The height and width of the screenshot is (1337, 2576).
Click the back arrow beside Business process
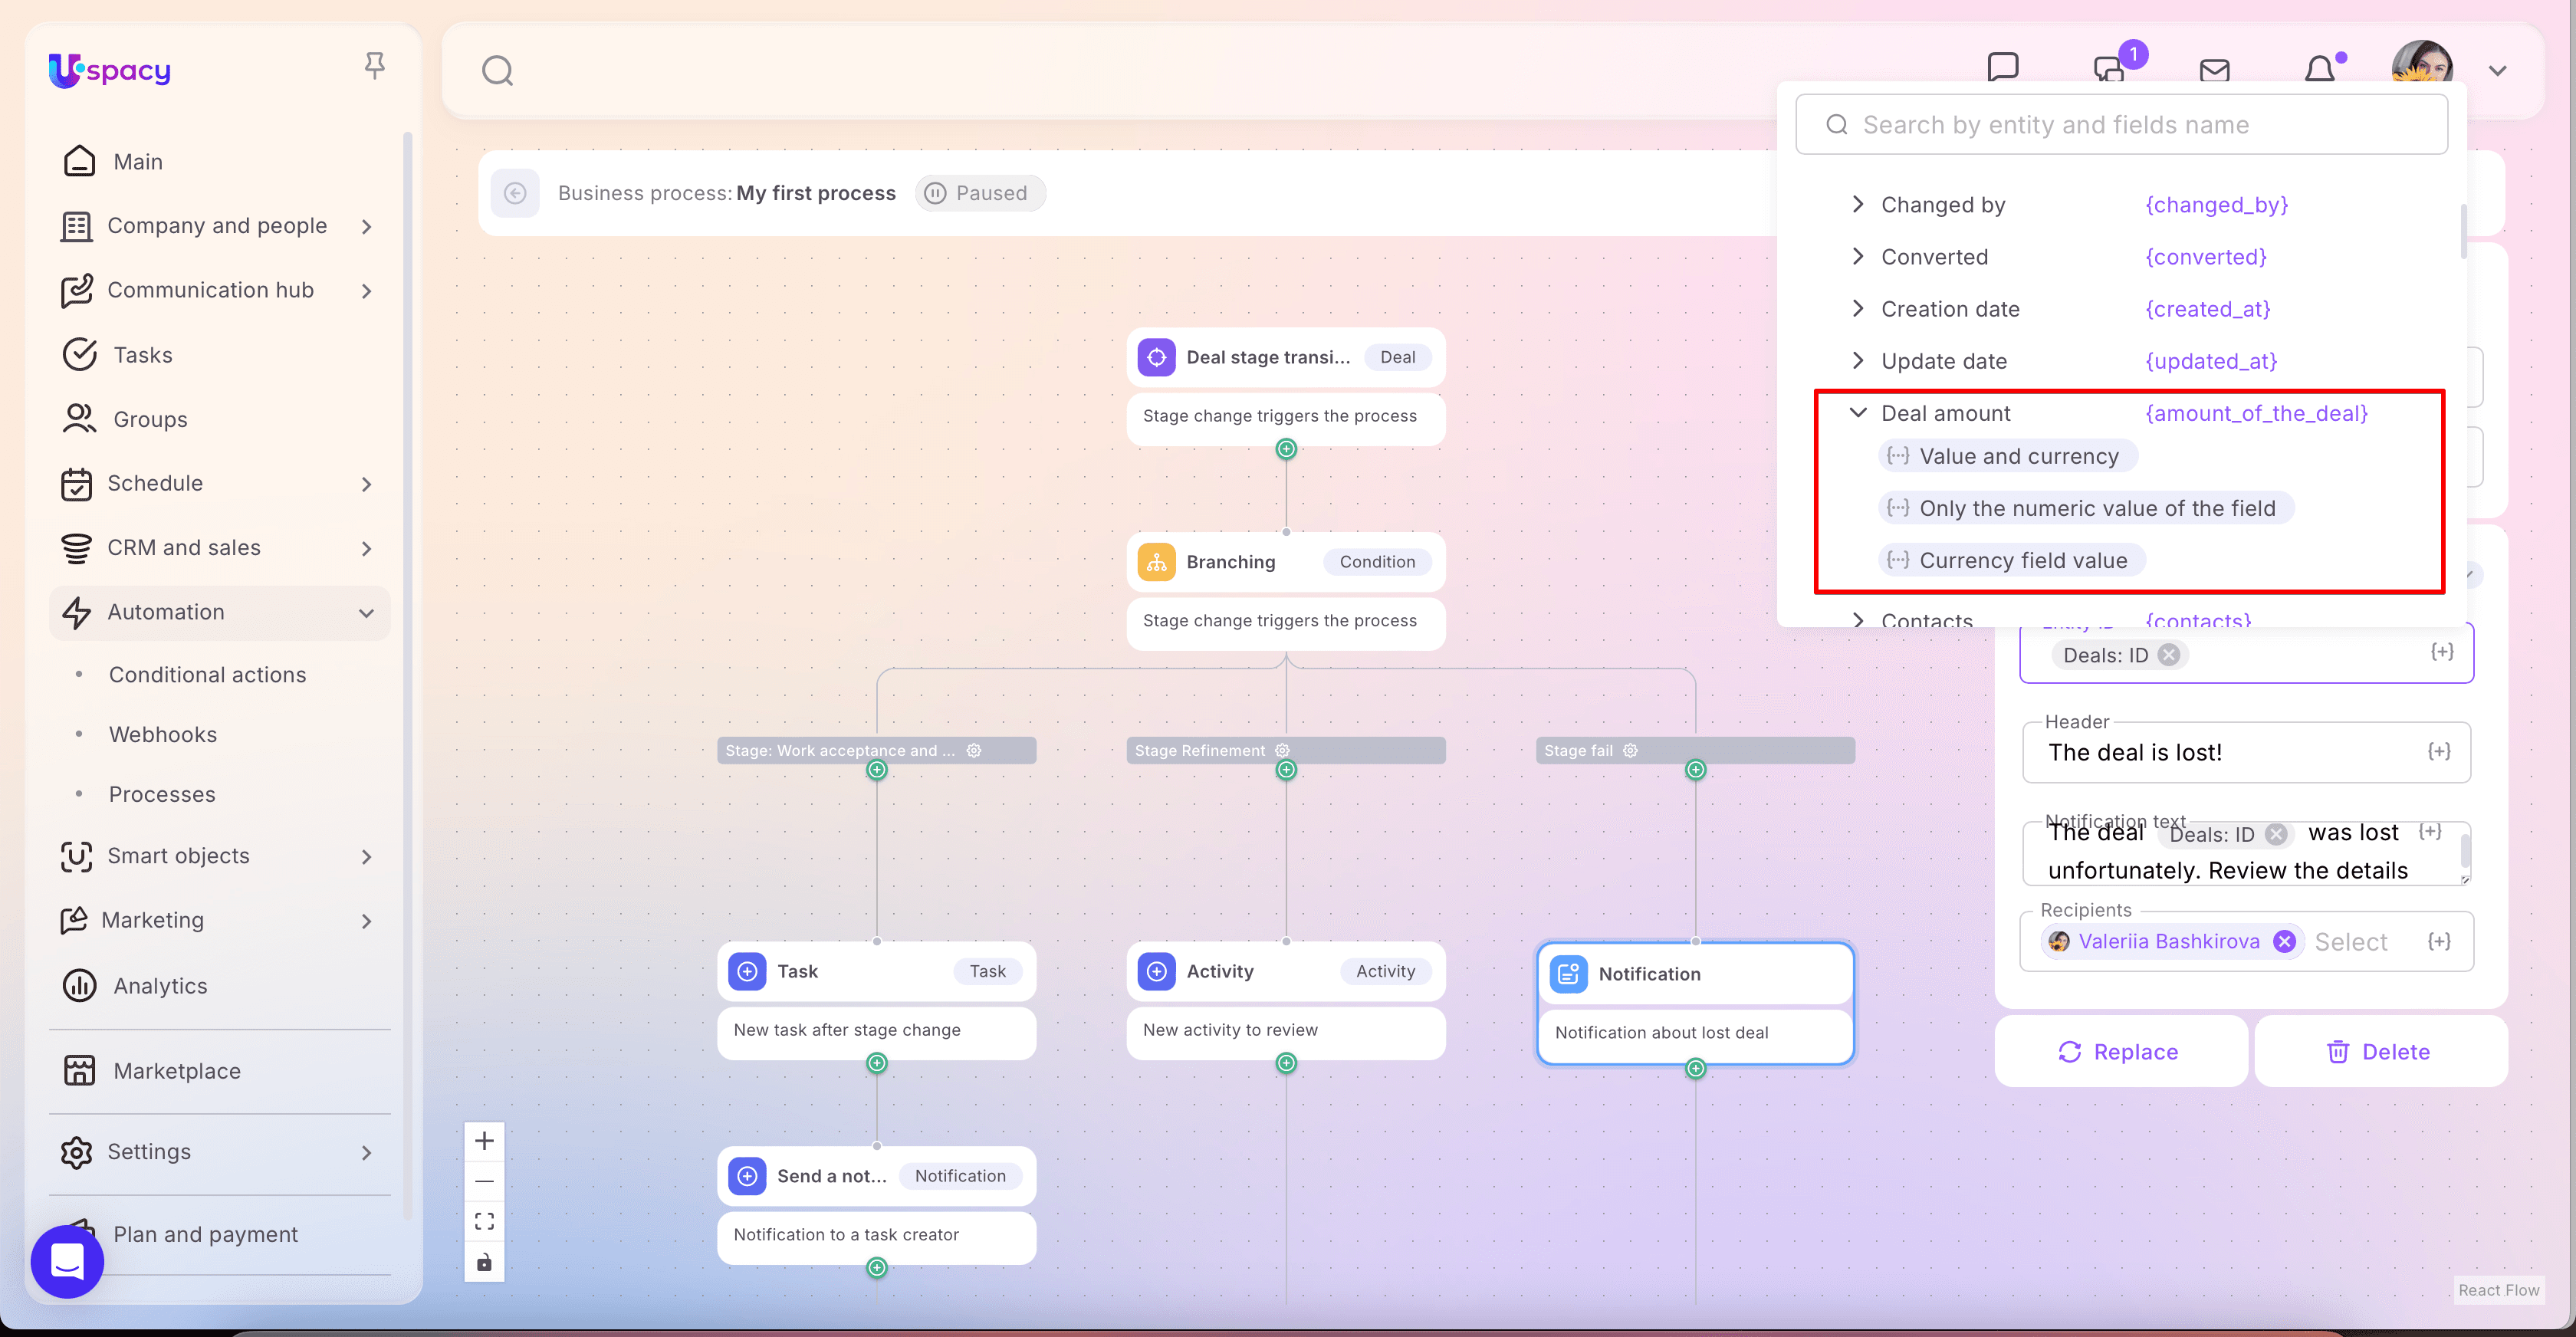[515, 193]
